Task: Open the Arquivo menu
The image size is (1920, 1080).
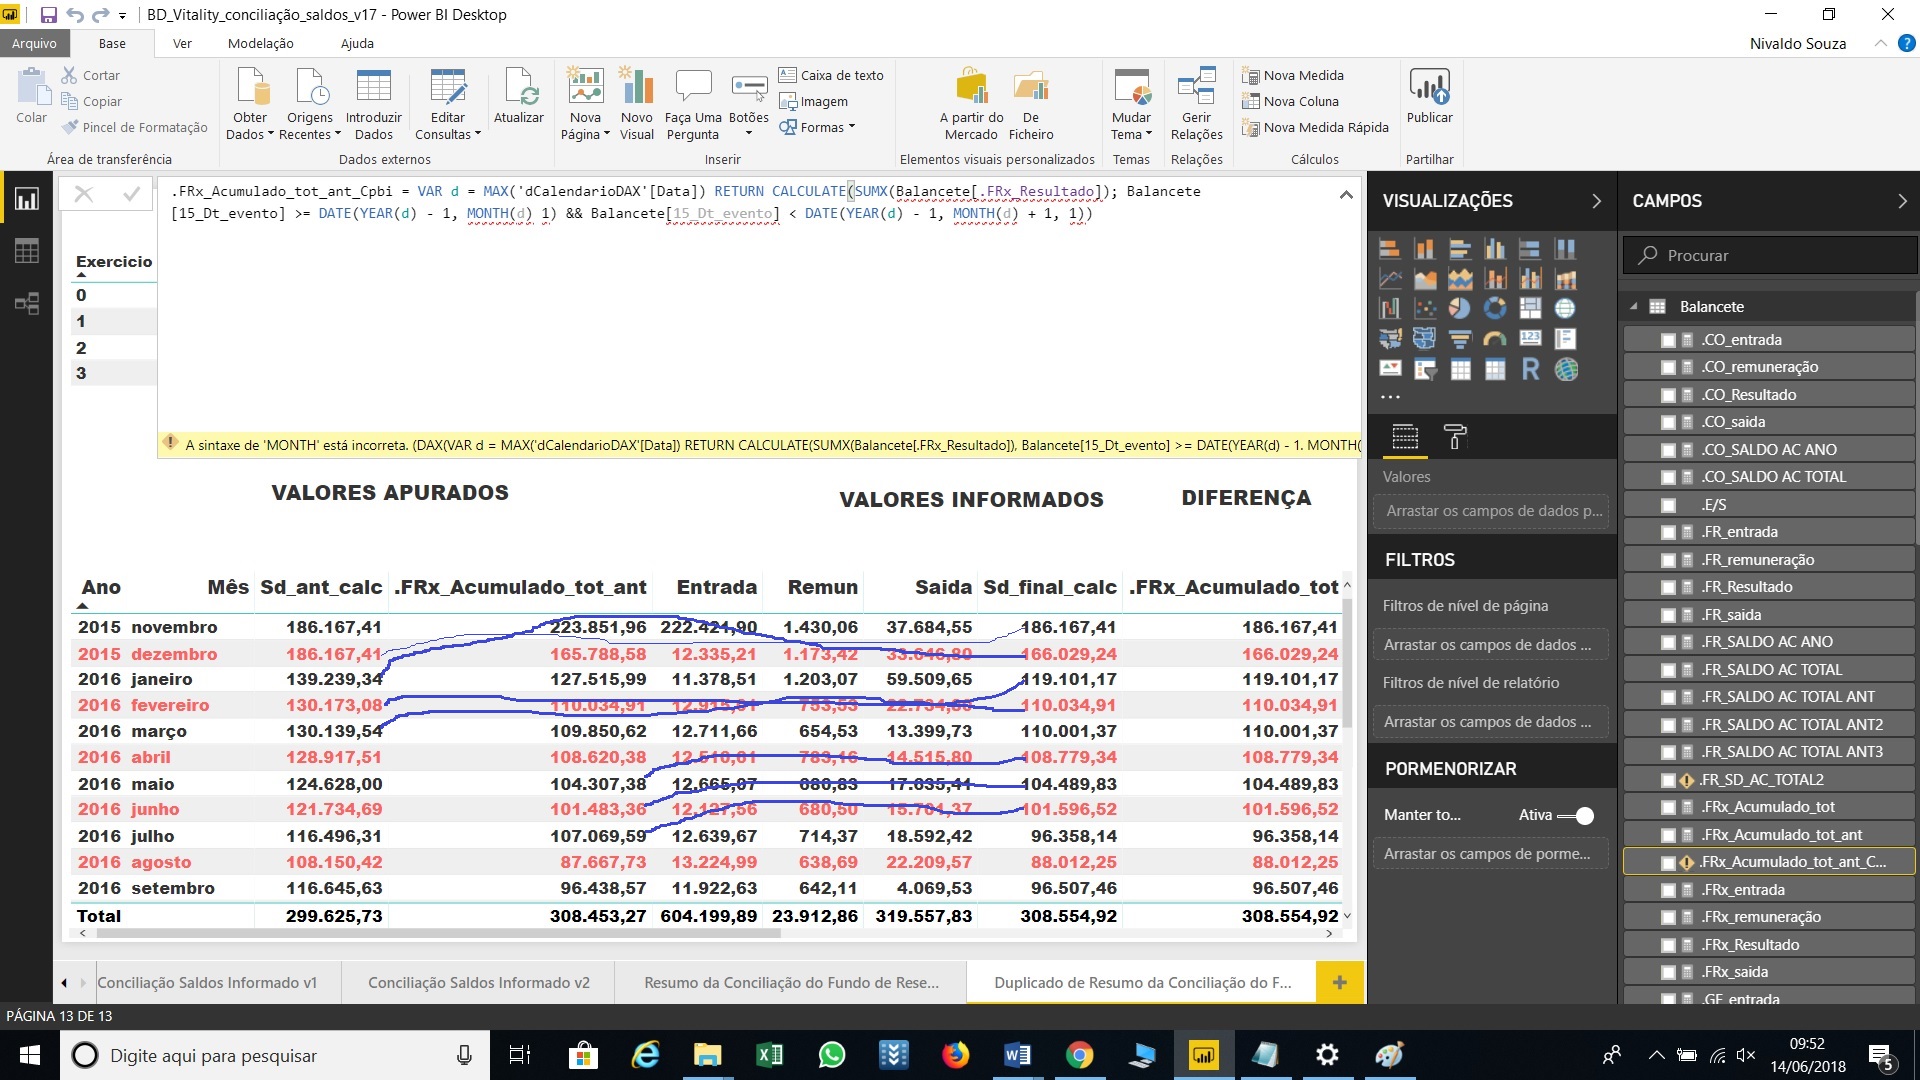Action: coord(35,43)
